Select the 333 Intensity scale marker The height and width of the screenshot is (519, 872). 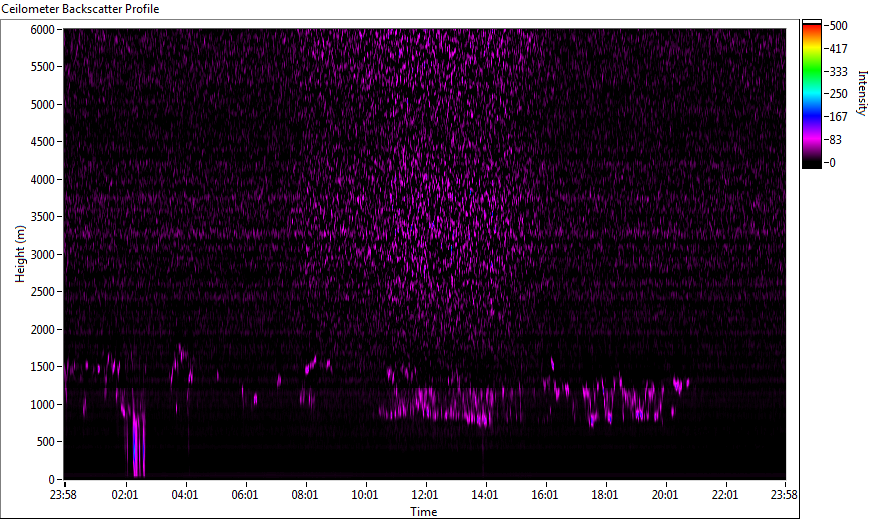(x=838, y=71)
